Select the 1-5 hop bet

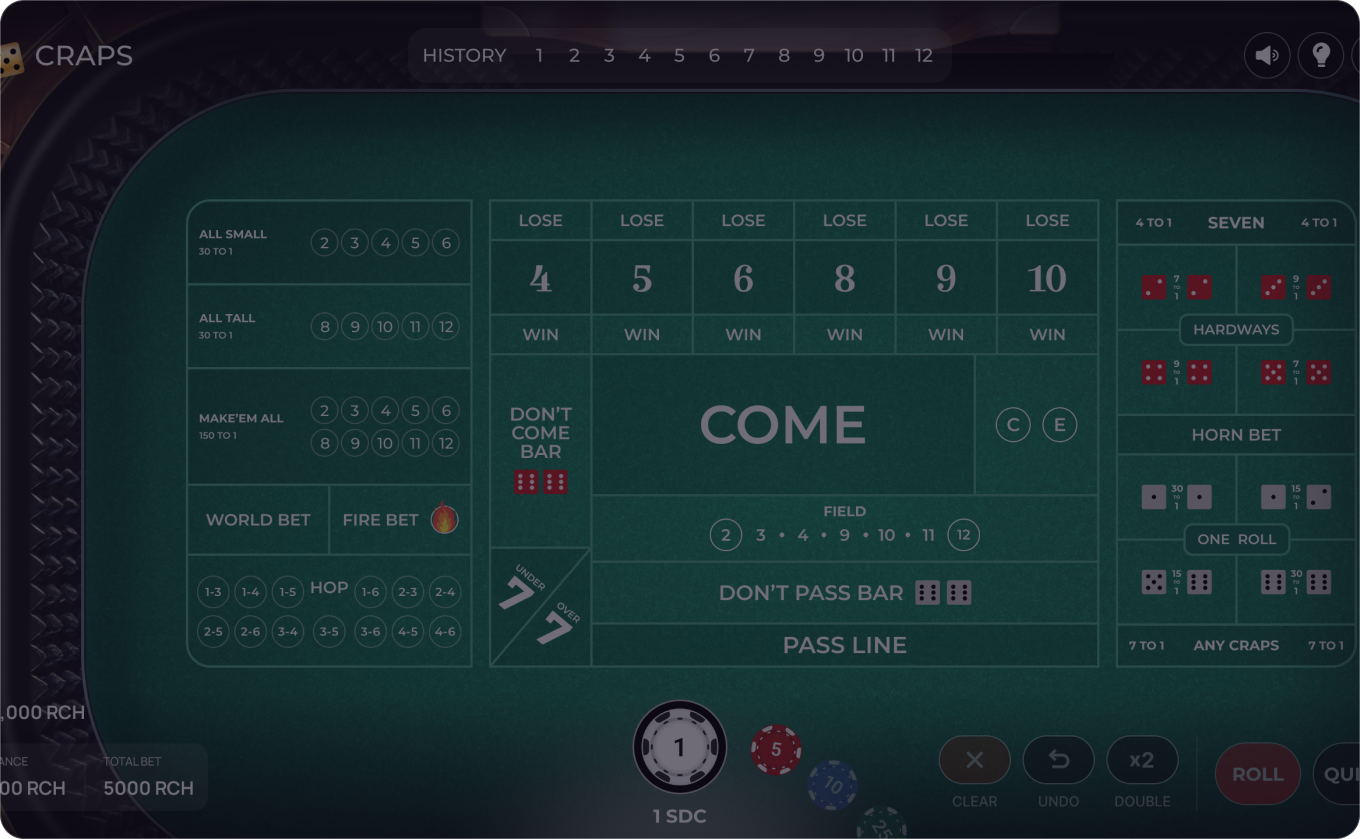click(288, 592)
